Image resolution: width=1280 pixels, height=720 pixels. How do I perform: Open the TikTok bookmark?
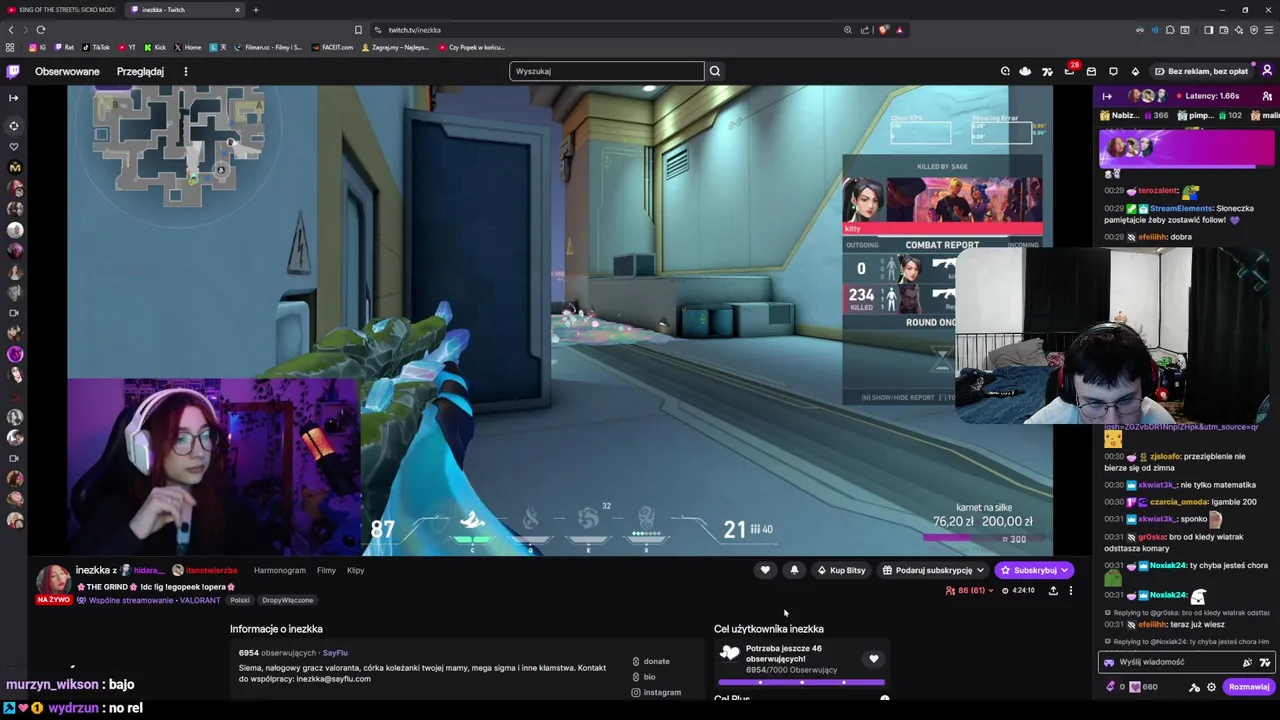96,47
